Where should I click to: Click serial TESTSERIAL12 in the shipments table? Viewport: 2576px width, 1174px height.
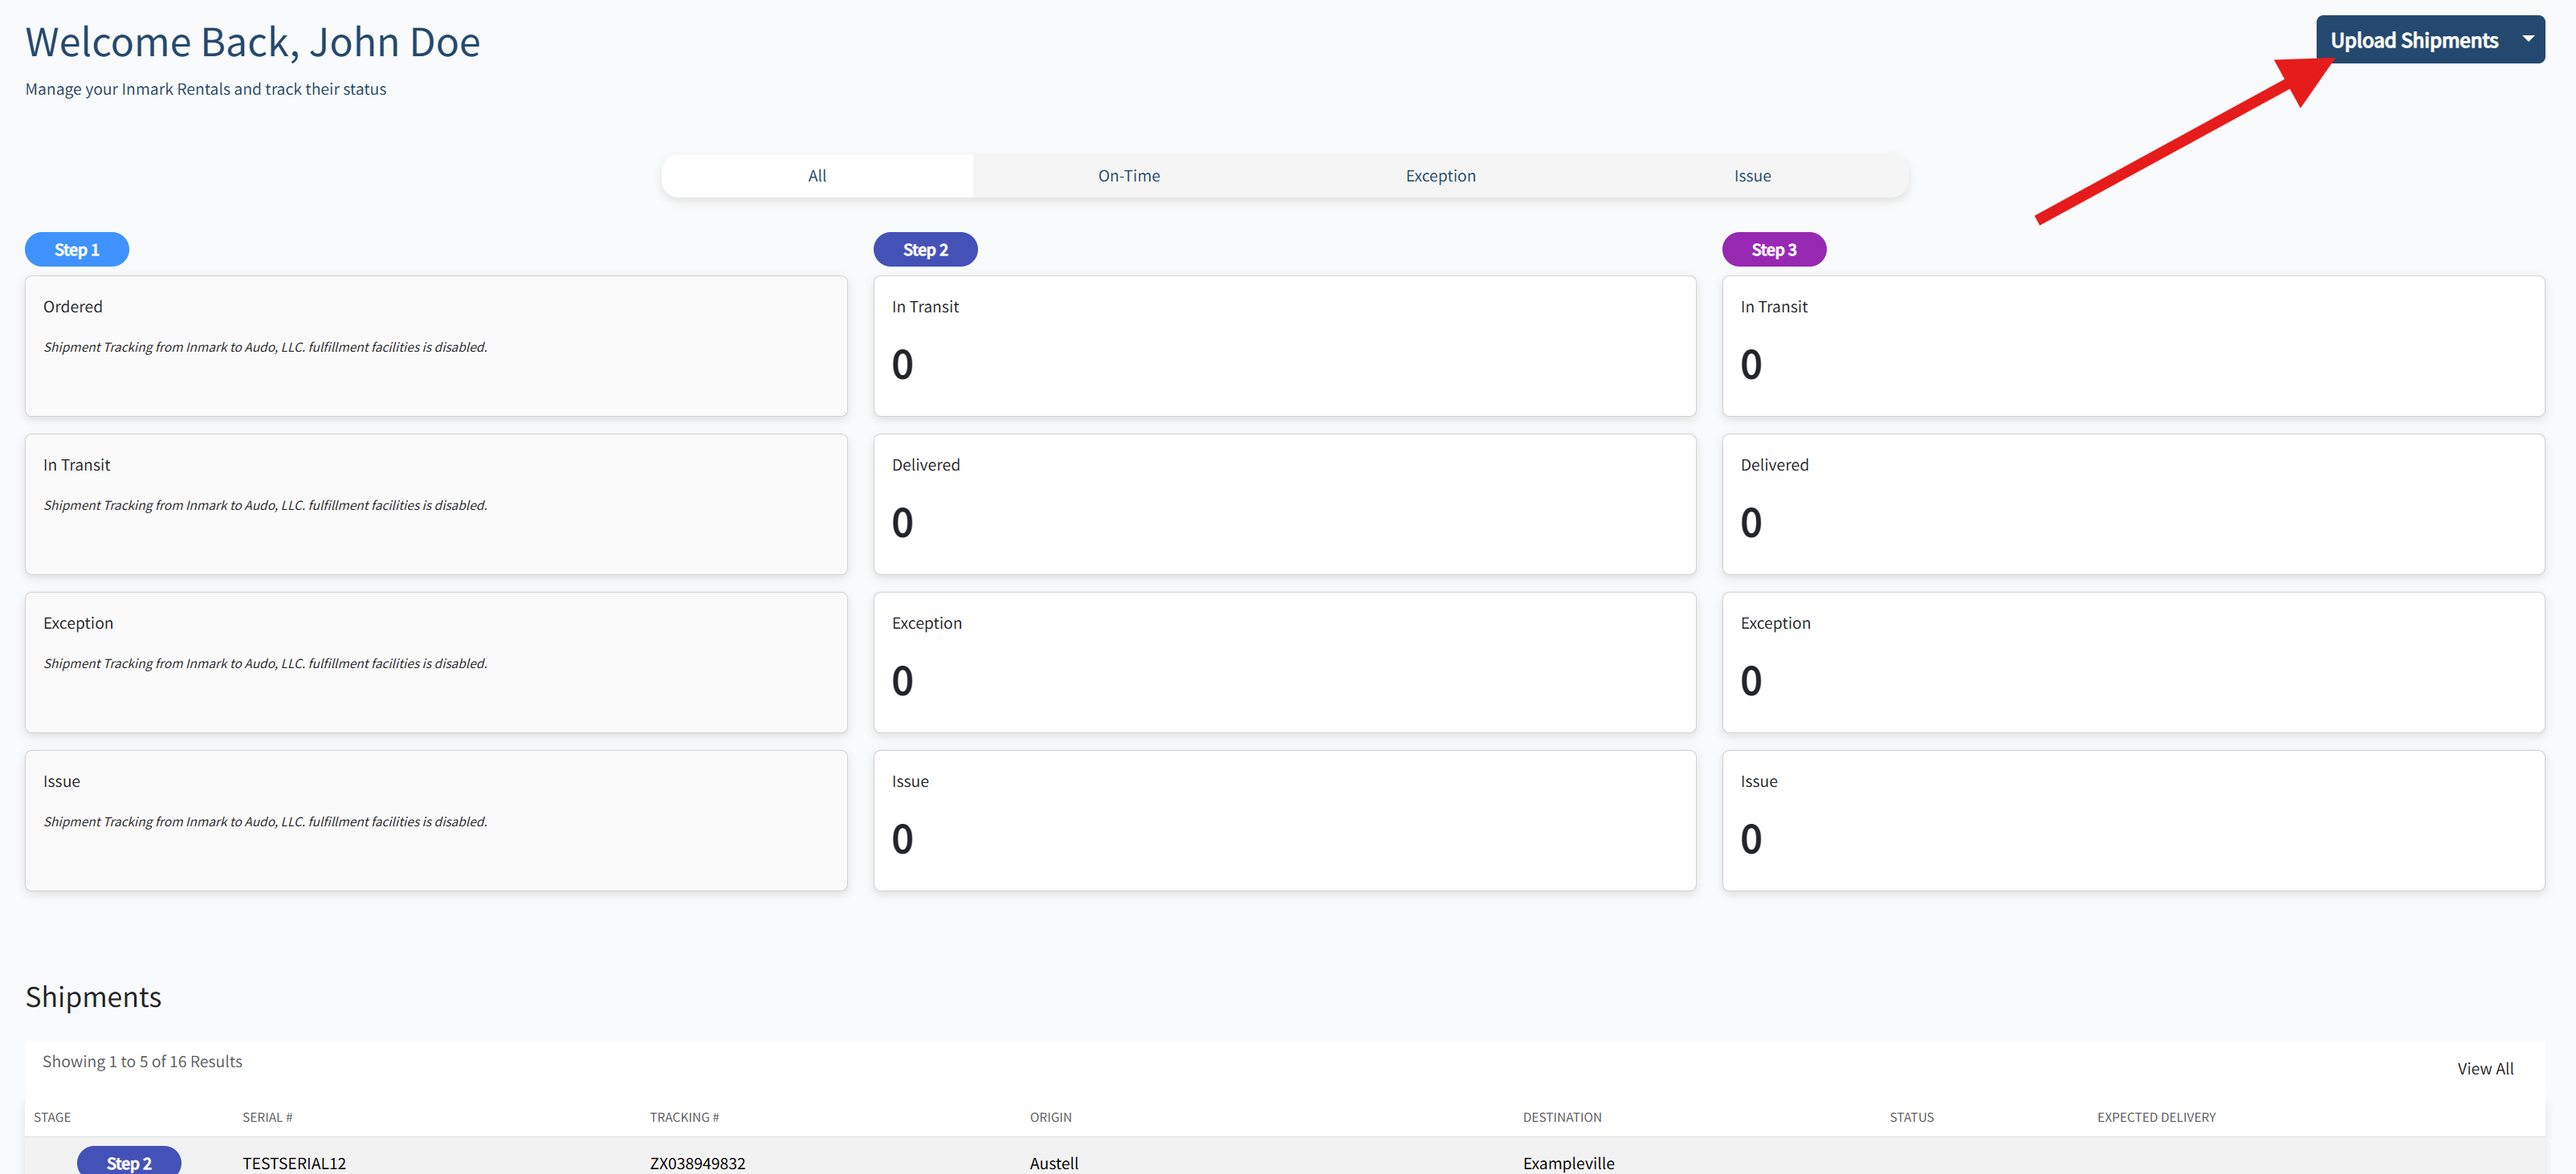(294, 1163)
